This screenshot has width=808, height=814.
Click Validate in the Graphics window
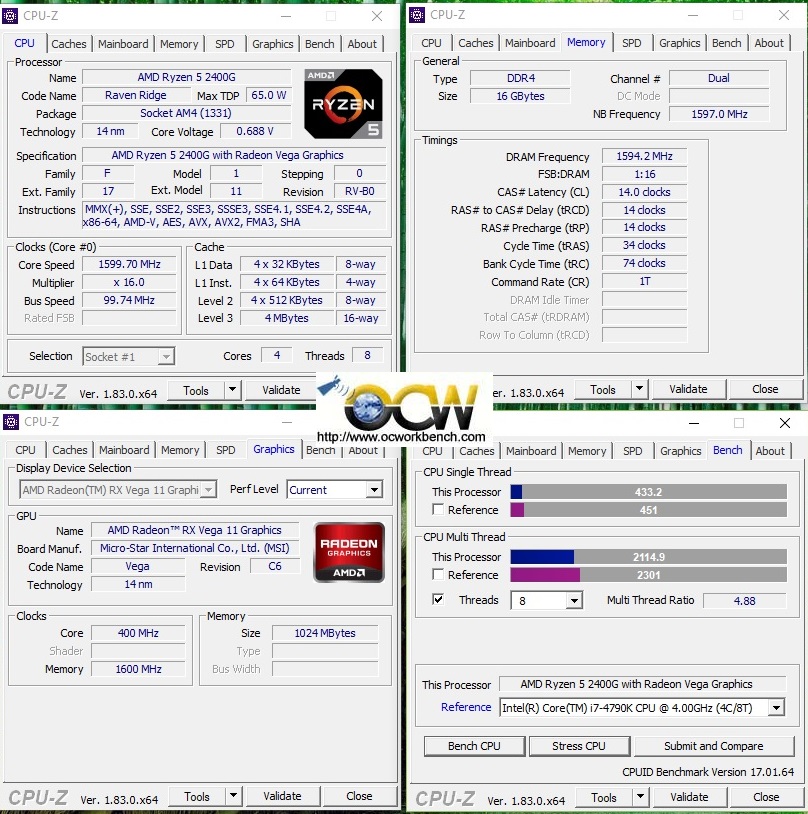(x=282, y=796)
